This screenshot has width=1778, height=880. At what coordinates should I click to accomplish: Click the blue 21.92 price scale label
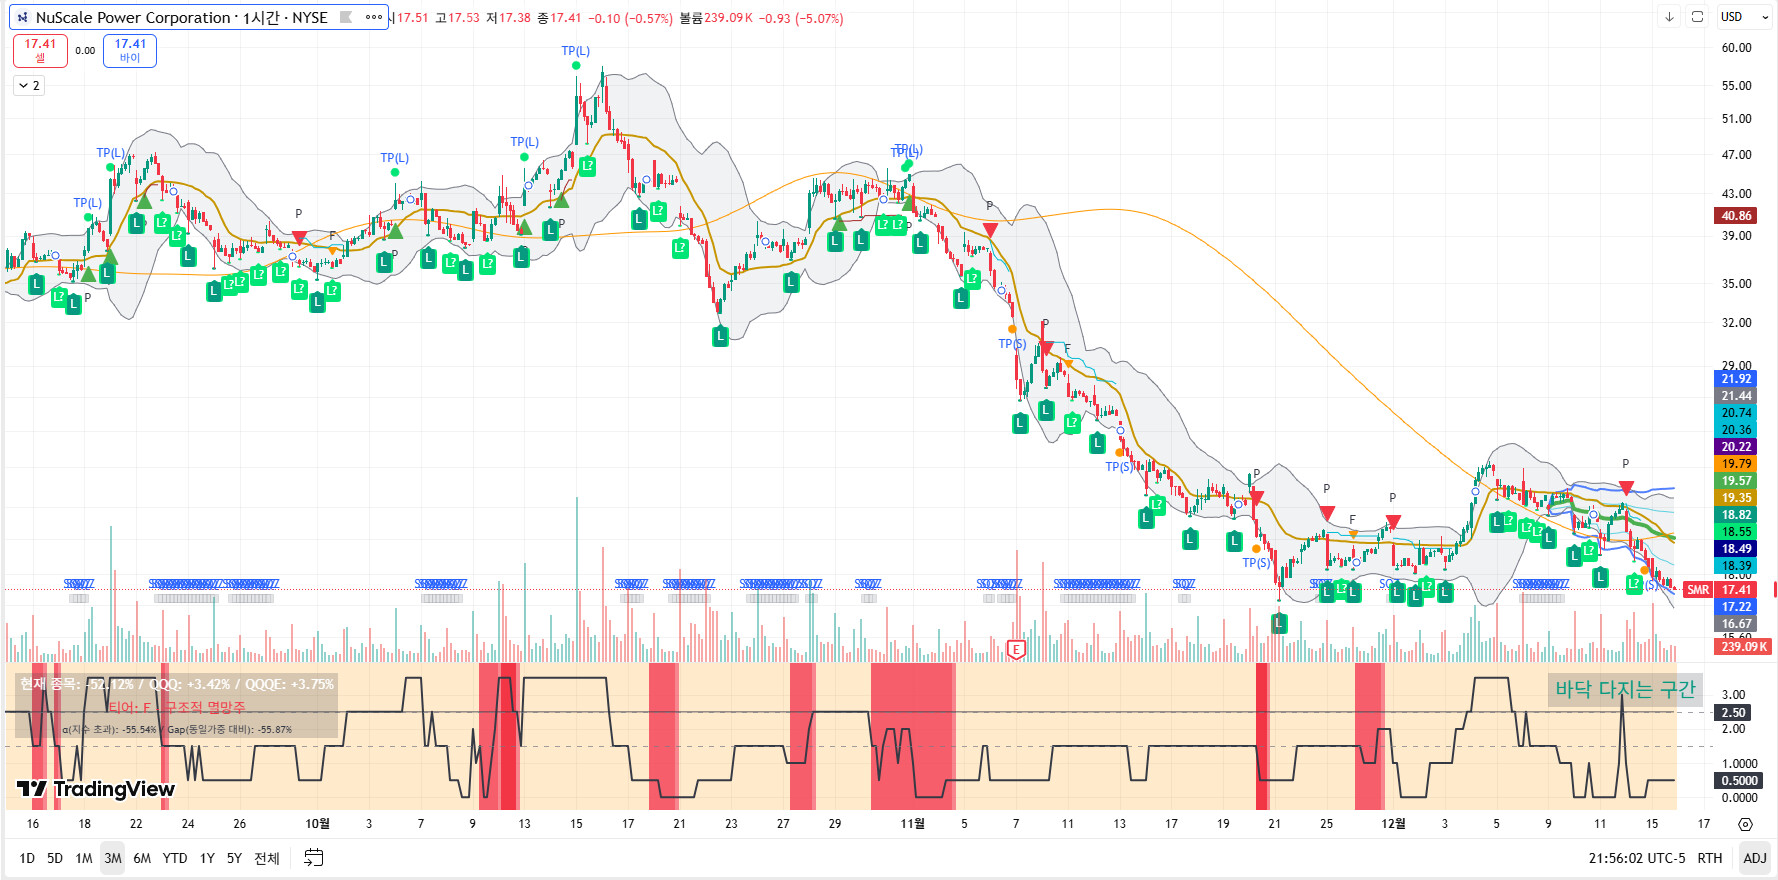tap(1736, 379)
